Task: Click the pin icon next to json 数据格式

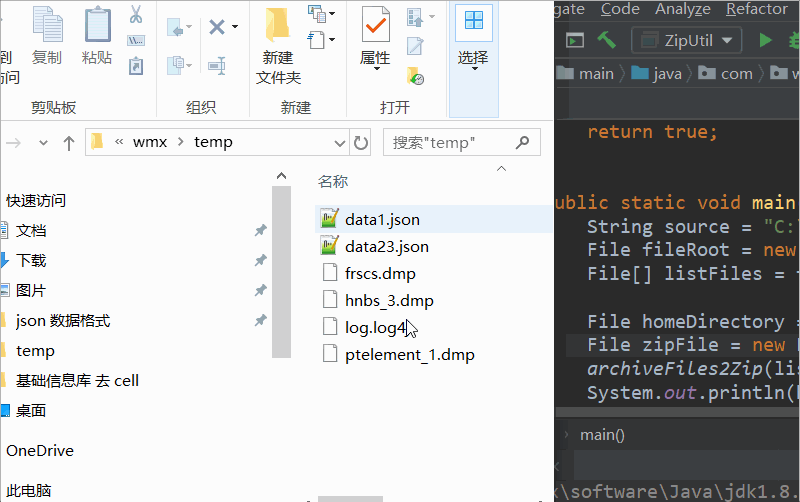Action: (x=261, y=320)
